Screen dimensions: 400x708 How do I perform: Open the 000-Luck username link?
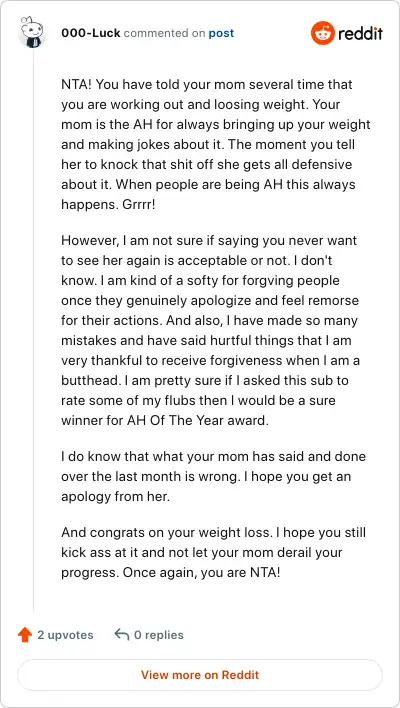click(x=91, y=33)
